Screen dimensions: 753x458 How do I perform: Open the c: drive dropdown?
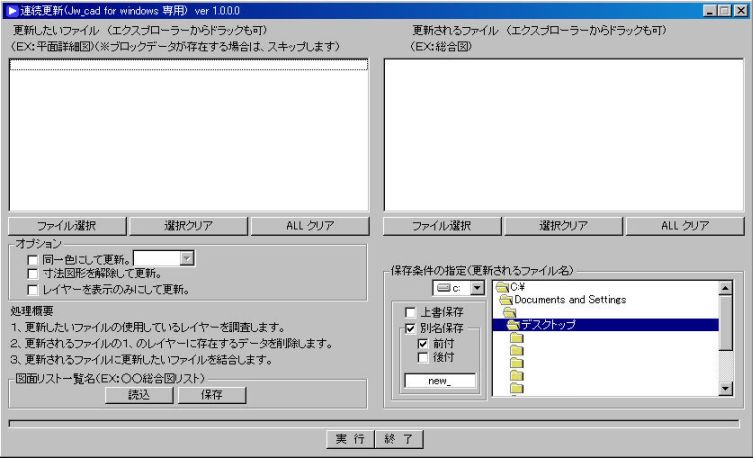coord(476,288)
